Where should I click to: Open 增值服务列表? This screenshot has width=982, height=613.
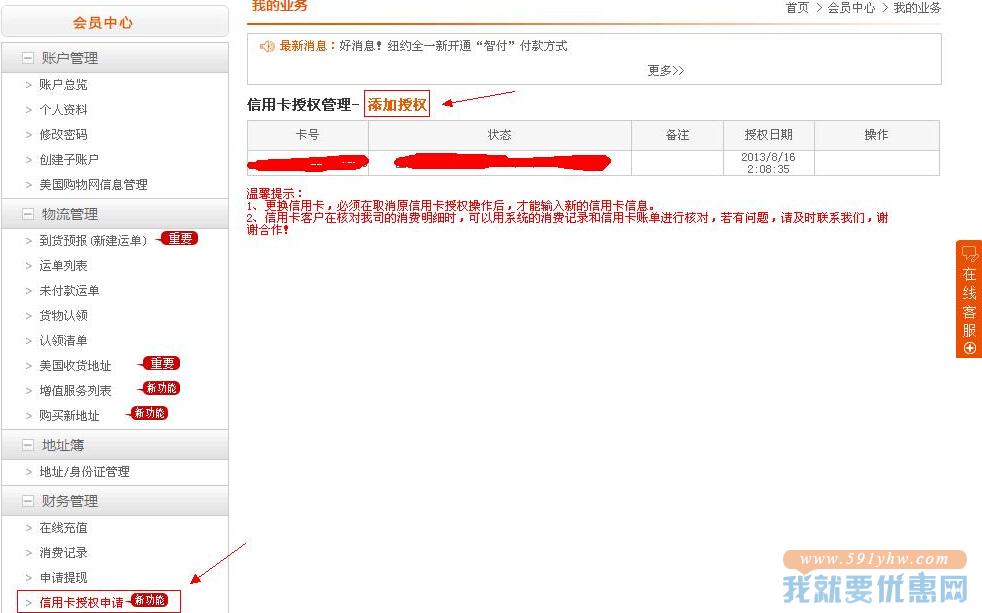coord(75,391)
